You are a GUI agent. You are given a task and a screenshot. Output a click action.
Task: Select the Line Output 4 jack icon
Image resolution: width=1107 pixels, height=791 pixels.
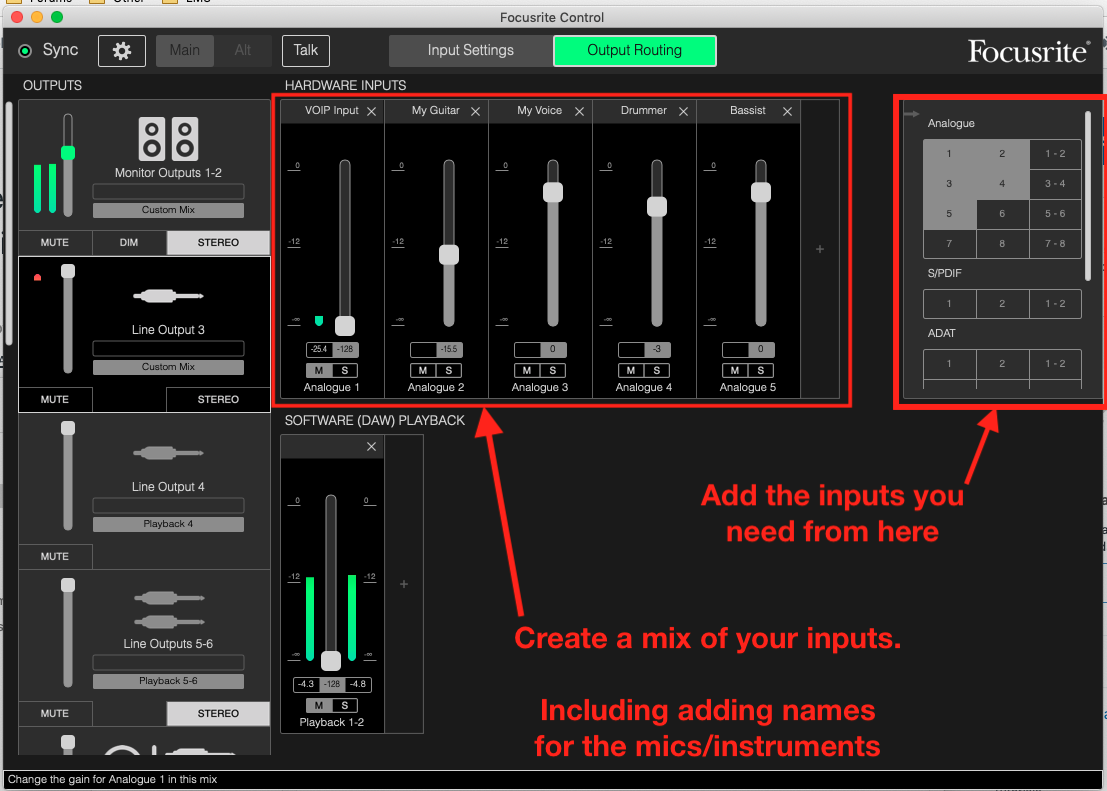coord(168,453)
